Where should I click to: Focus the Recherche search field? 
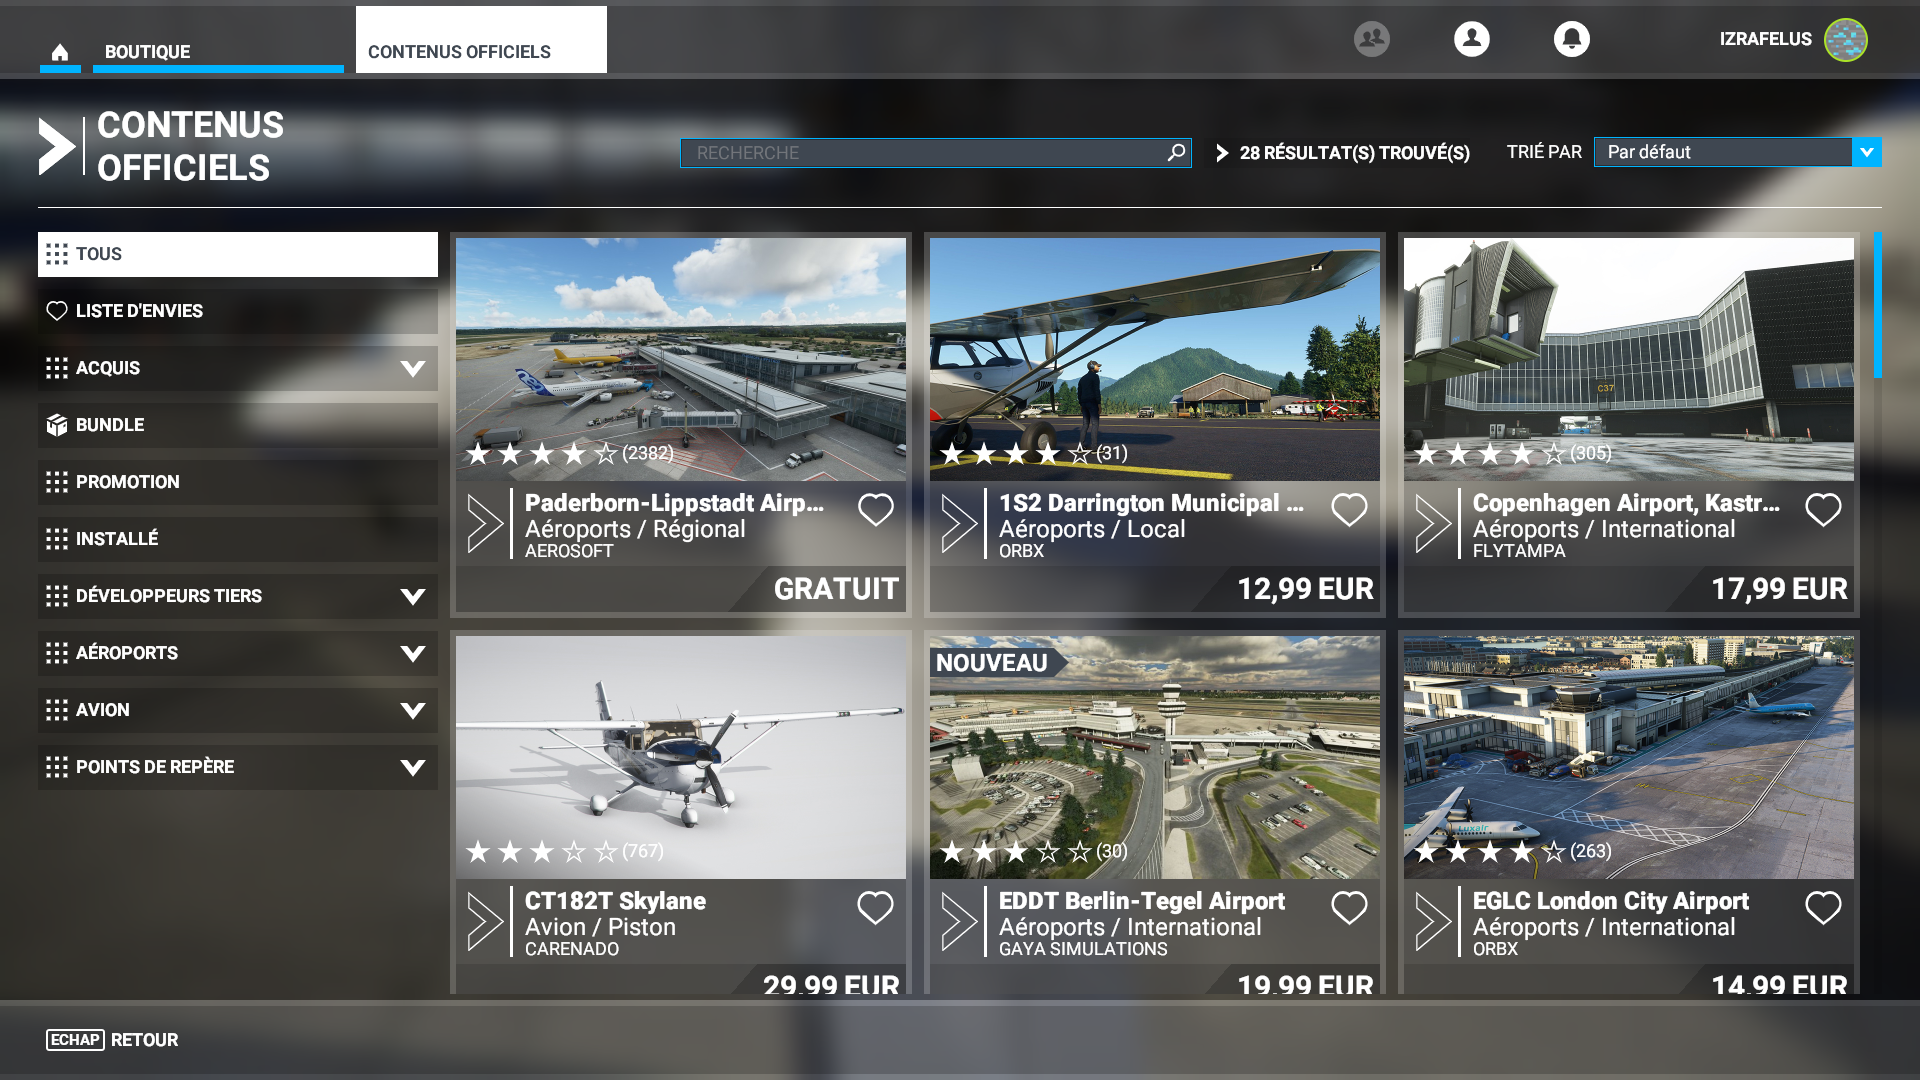point(935,153)
